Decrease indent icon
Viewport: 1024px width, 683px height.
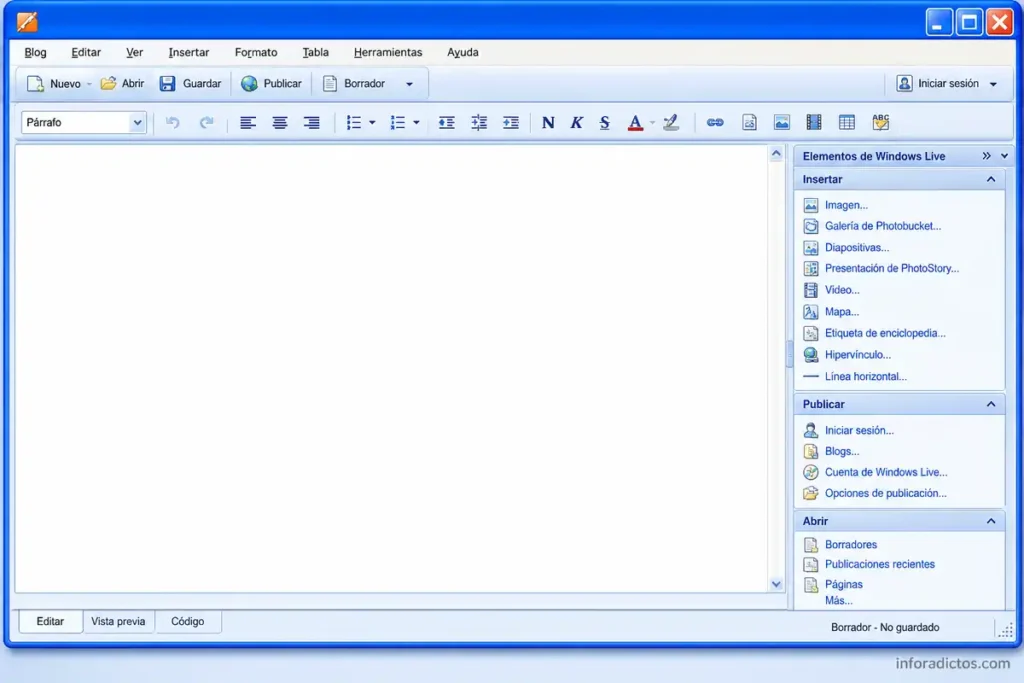click(x=447, y=122)
